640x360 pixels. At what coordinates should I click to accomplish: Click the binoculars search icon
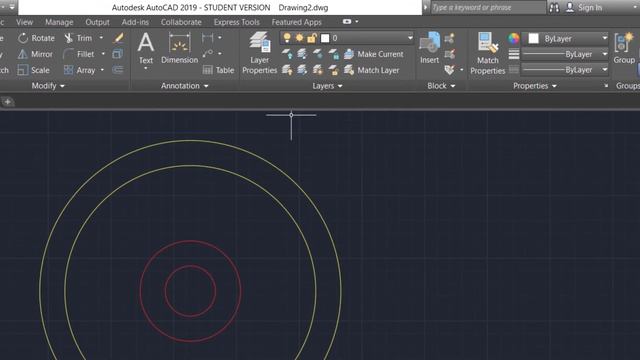(554, 7)
